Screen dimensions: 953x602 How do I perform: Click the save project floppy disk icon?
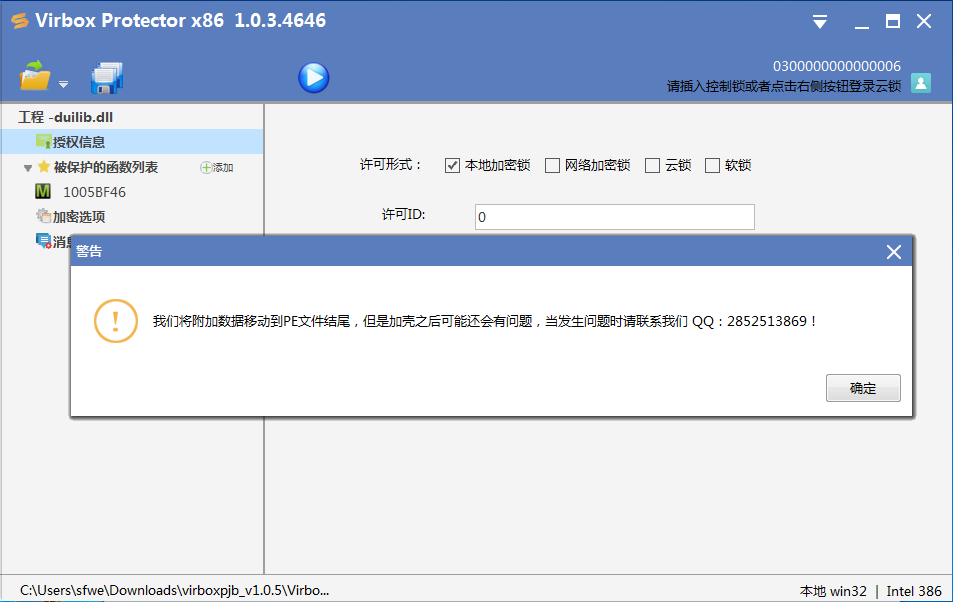pyautogui.click(x=107, y=78)
